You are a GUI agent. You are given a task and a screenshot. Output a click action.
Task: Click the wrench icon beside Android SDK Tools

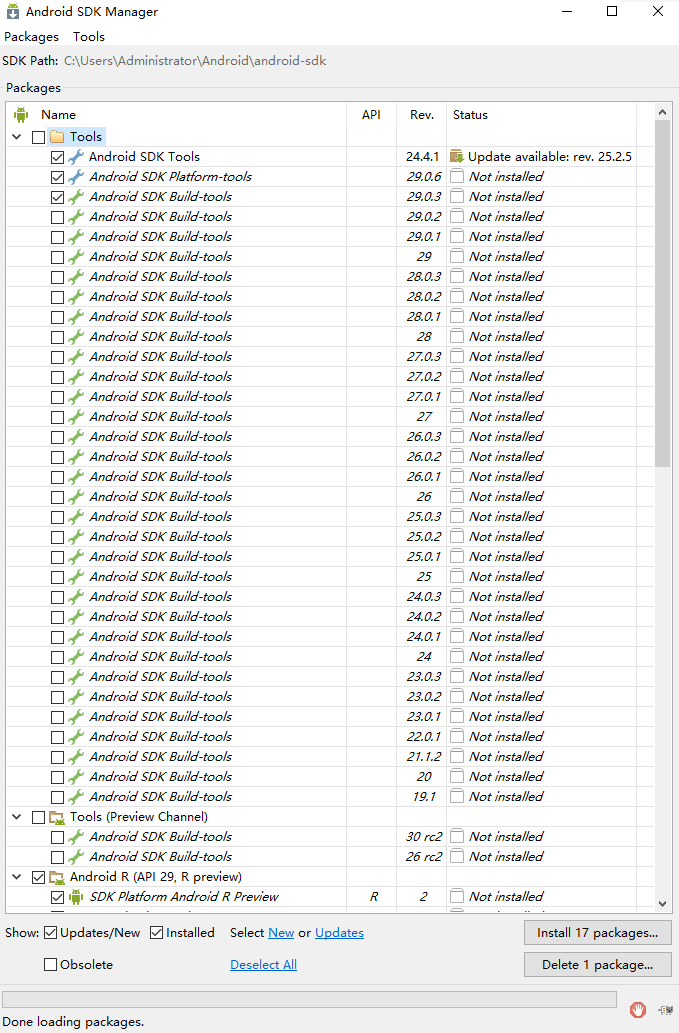click(x=76, y=157)
